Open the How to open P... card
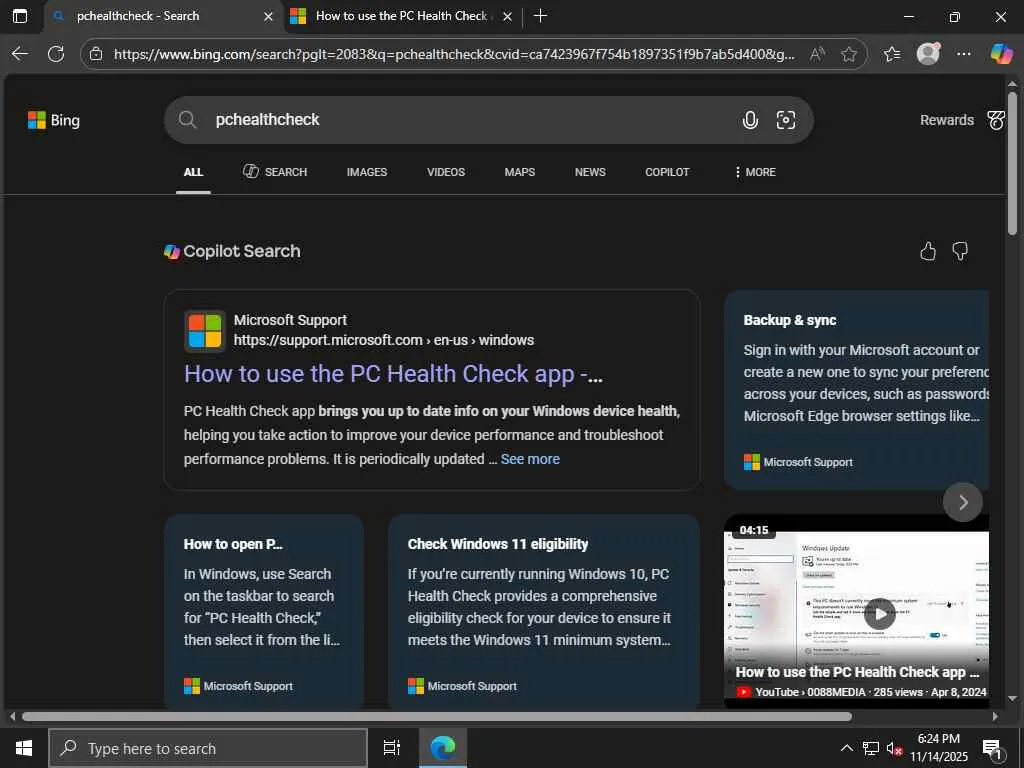The height and width of the screenshot is (768, 1024). (x=264, y=611)
